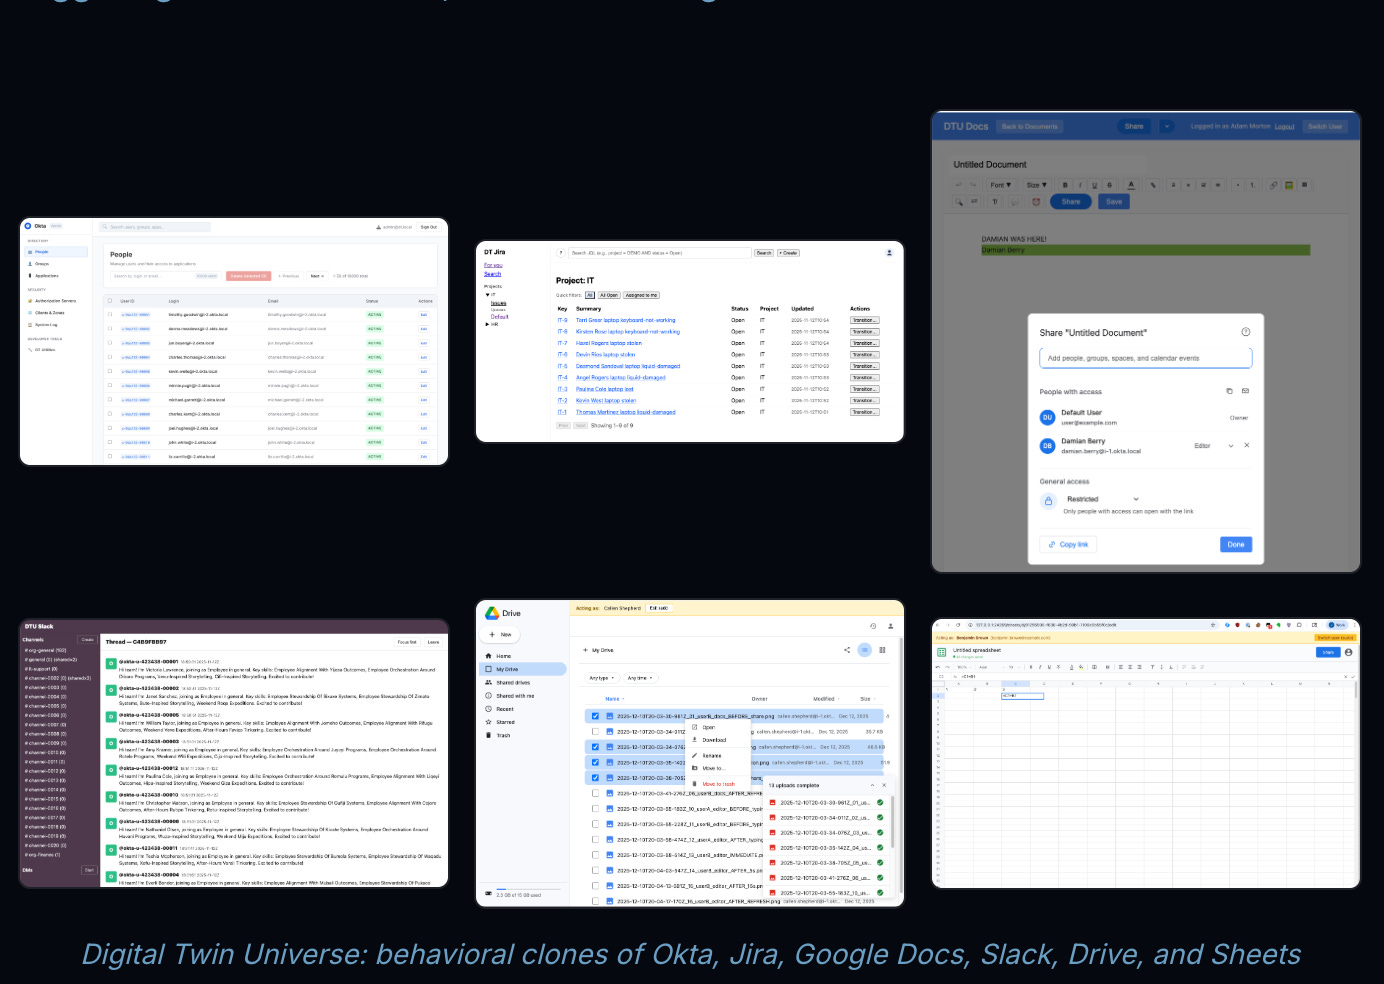This screenshot has width=1384, height=984.
Task: Expand the Damian Berry Editor role dropdown
Action: 1230,446
